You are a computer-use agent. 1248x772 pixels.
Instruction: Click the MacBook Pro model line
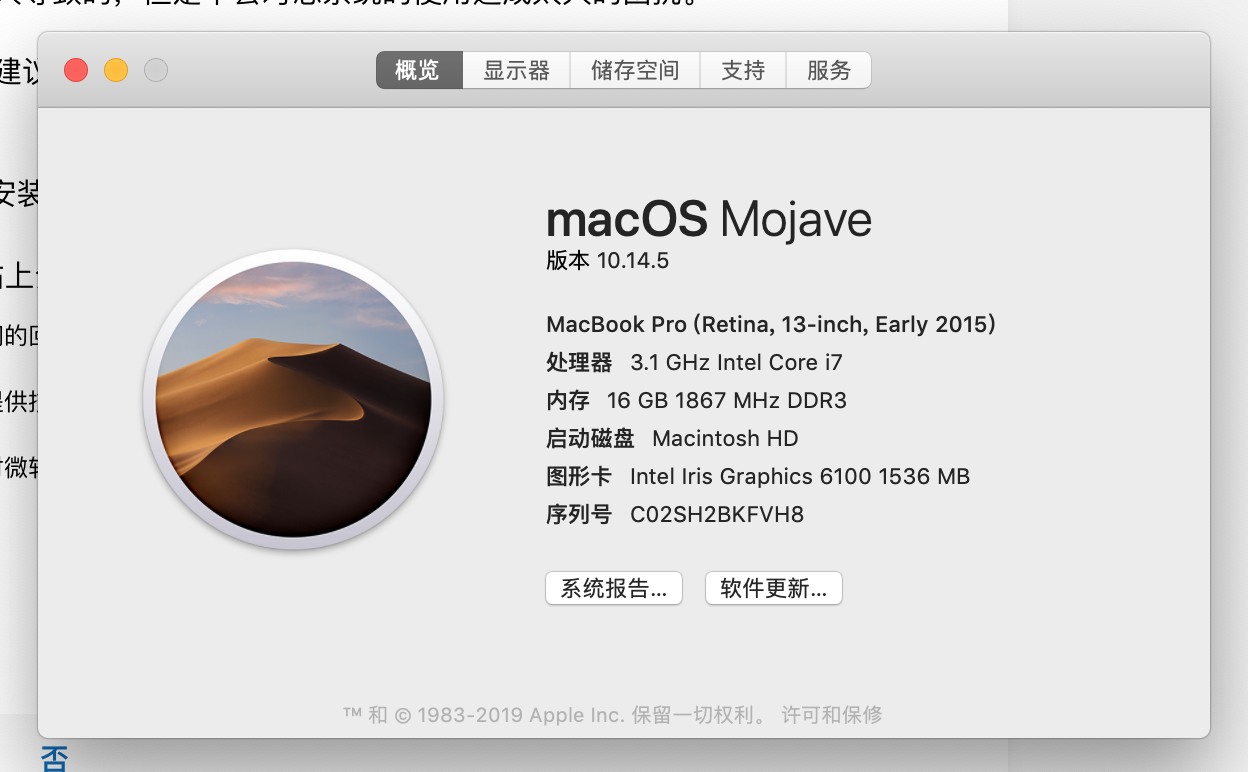[x=771, y=325]
